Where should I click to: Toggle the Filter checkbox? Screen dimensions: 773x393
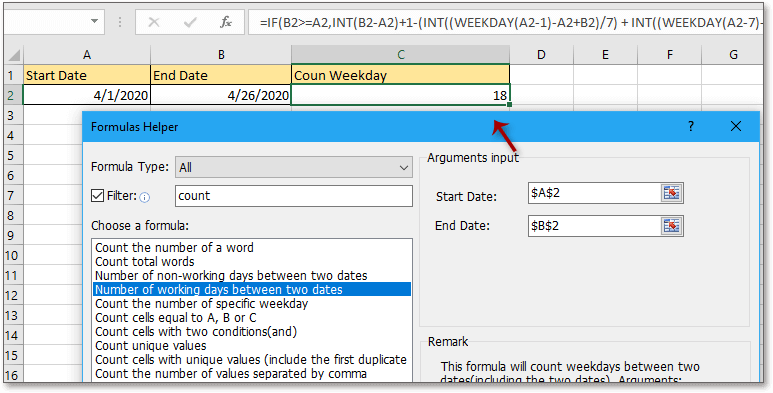point(98,196)
